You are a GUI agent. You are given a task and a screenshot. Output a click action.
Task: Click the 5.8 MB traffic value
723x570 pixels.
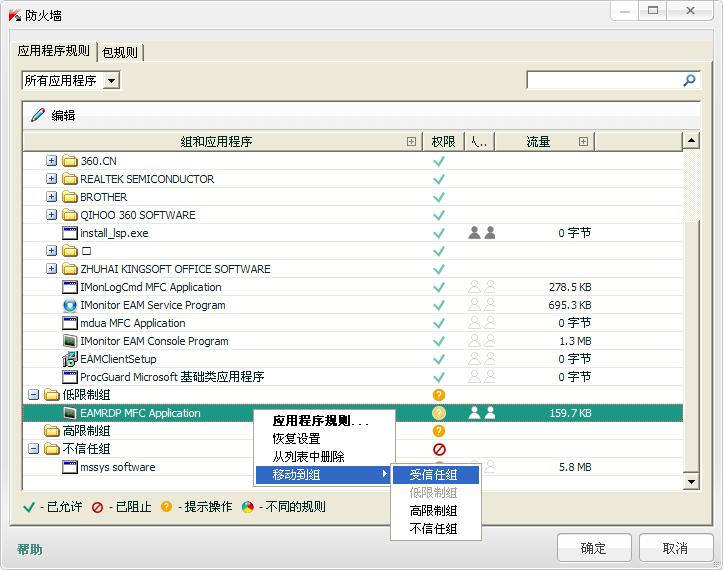pos(575,467)
